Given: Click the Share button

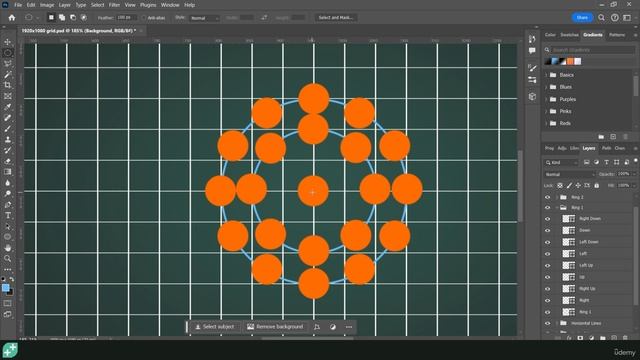Looking at the screenshot, I should pyautogui.click(x=582, y=18).
